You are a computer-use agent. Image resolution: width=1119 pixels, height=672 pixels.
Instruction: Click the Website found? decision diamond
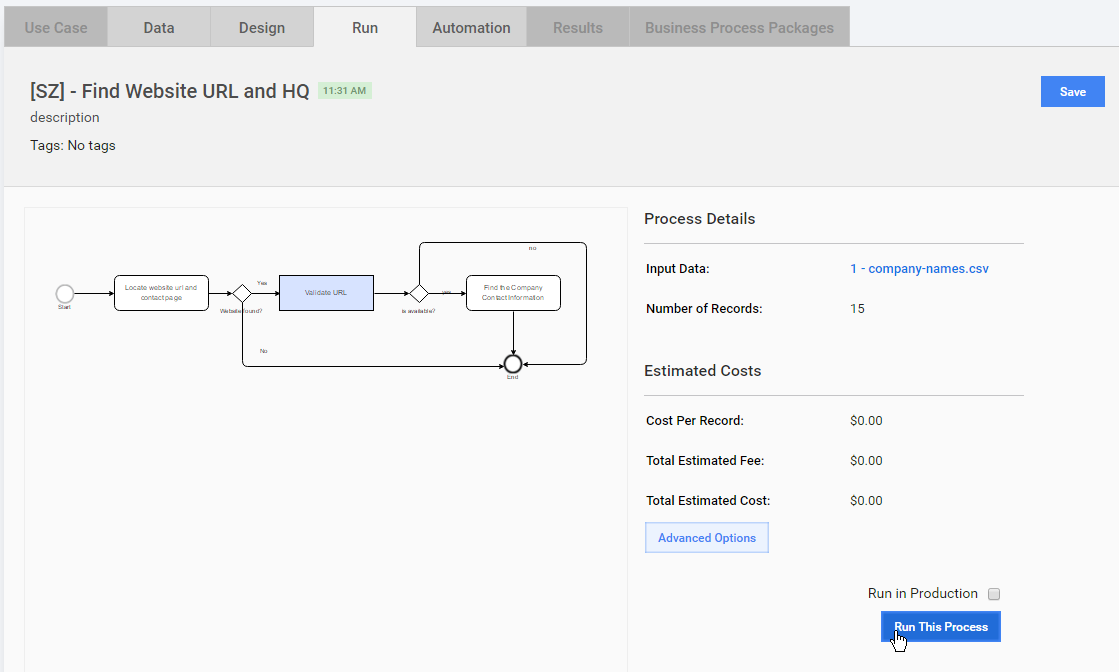click(x=242, y=293)
